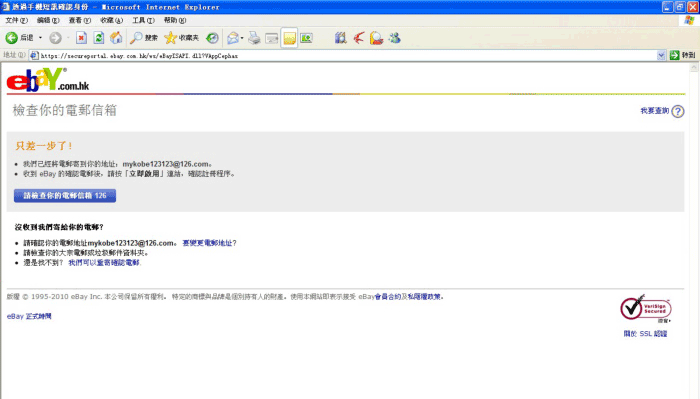This screenshot has height=399, width=700.
Task: Click the address bar URL field
Action: (348, 55)
